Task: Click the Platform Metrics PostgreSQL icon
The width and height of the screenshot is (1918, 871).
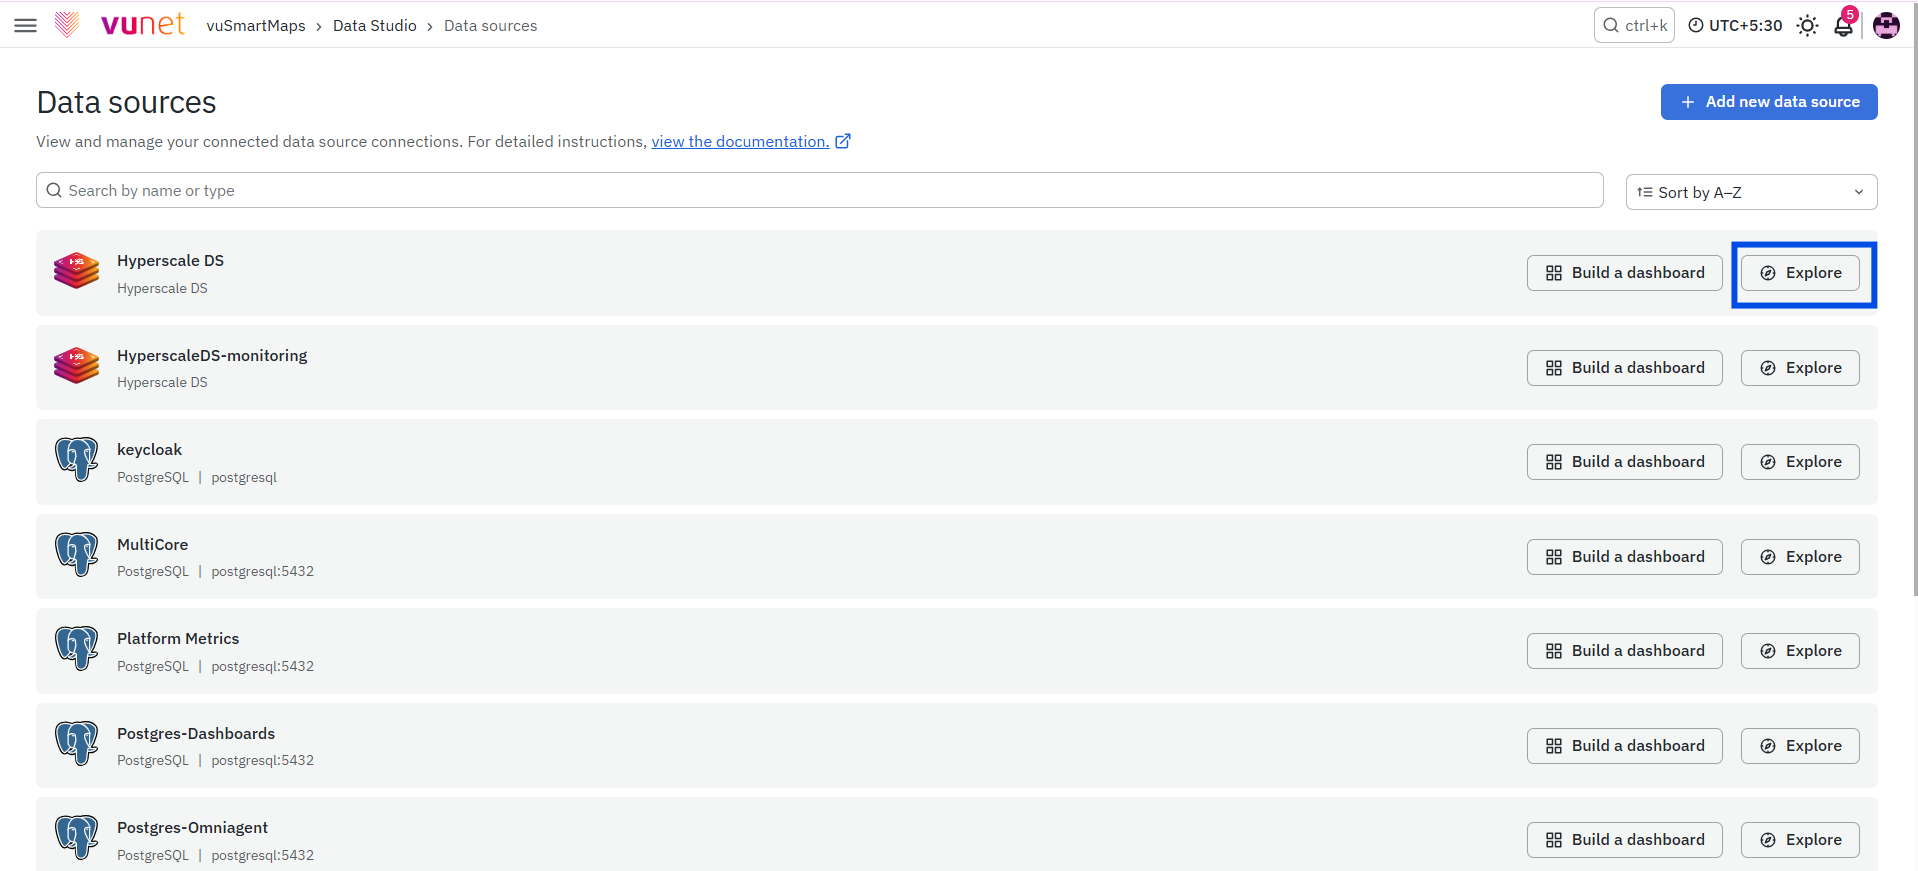Action: (76, 649)
